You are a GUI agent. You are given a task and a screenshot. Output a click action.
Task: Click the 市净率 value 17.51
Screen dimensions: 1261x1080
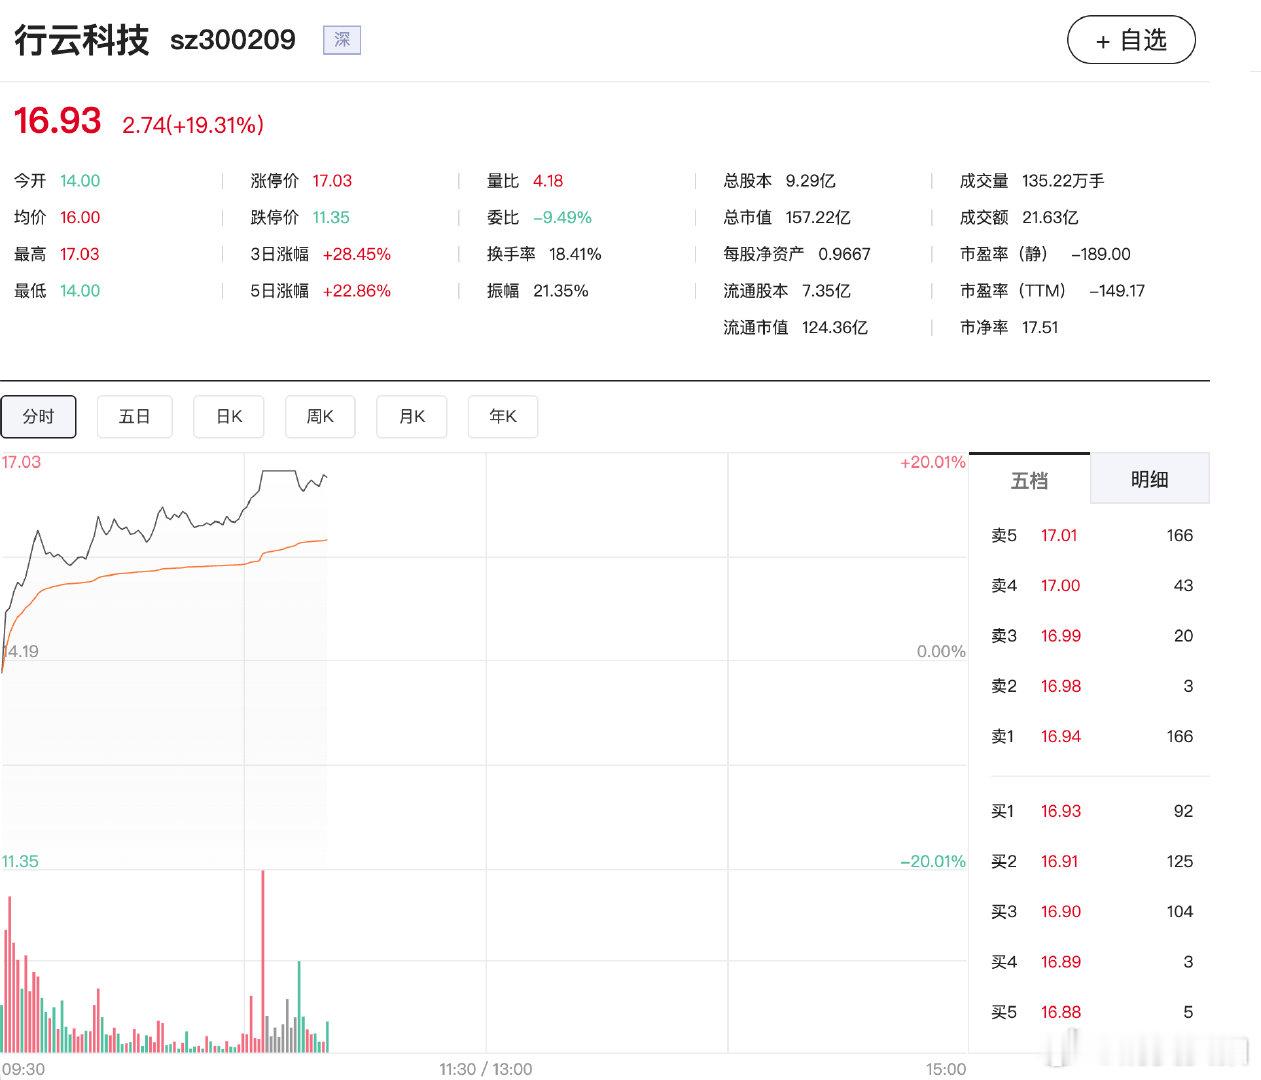[1040, 327]
